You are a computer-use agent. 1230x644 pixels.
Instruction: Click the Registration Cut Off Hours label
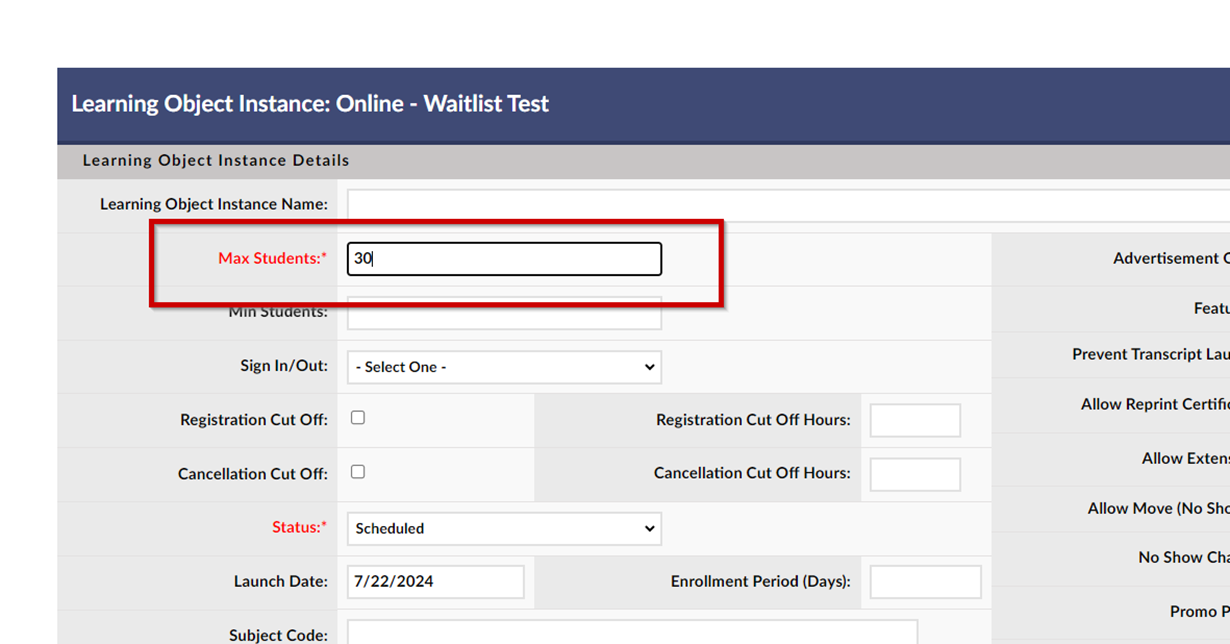coord(754,420)
